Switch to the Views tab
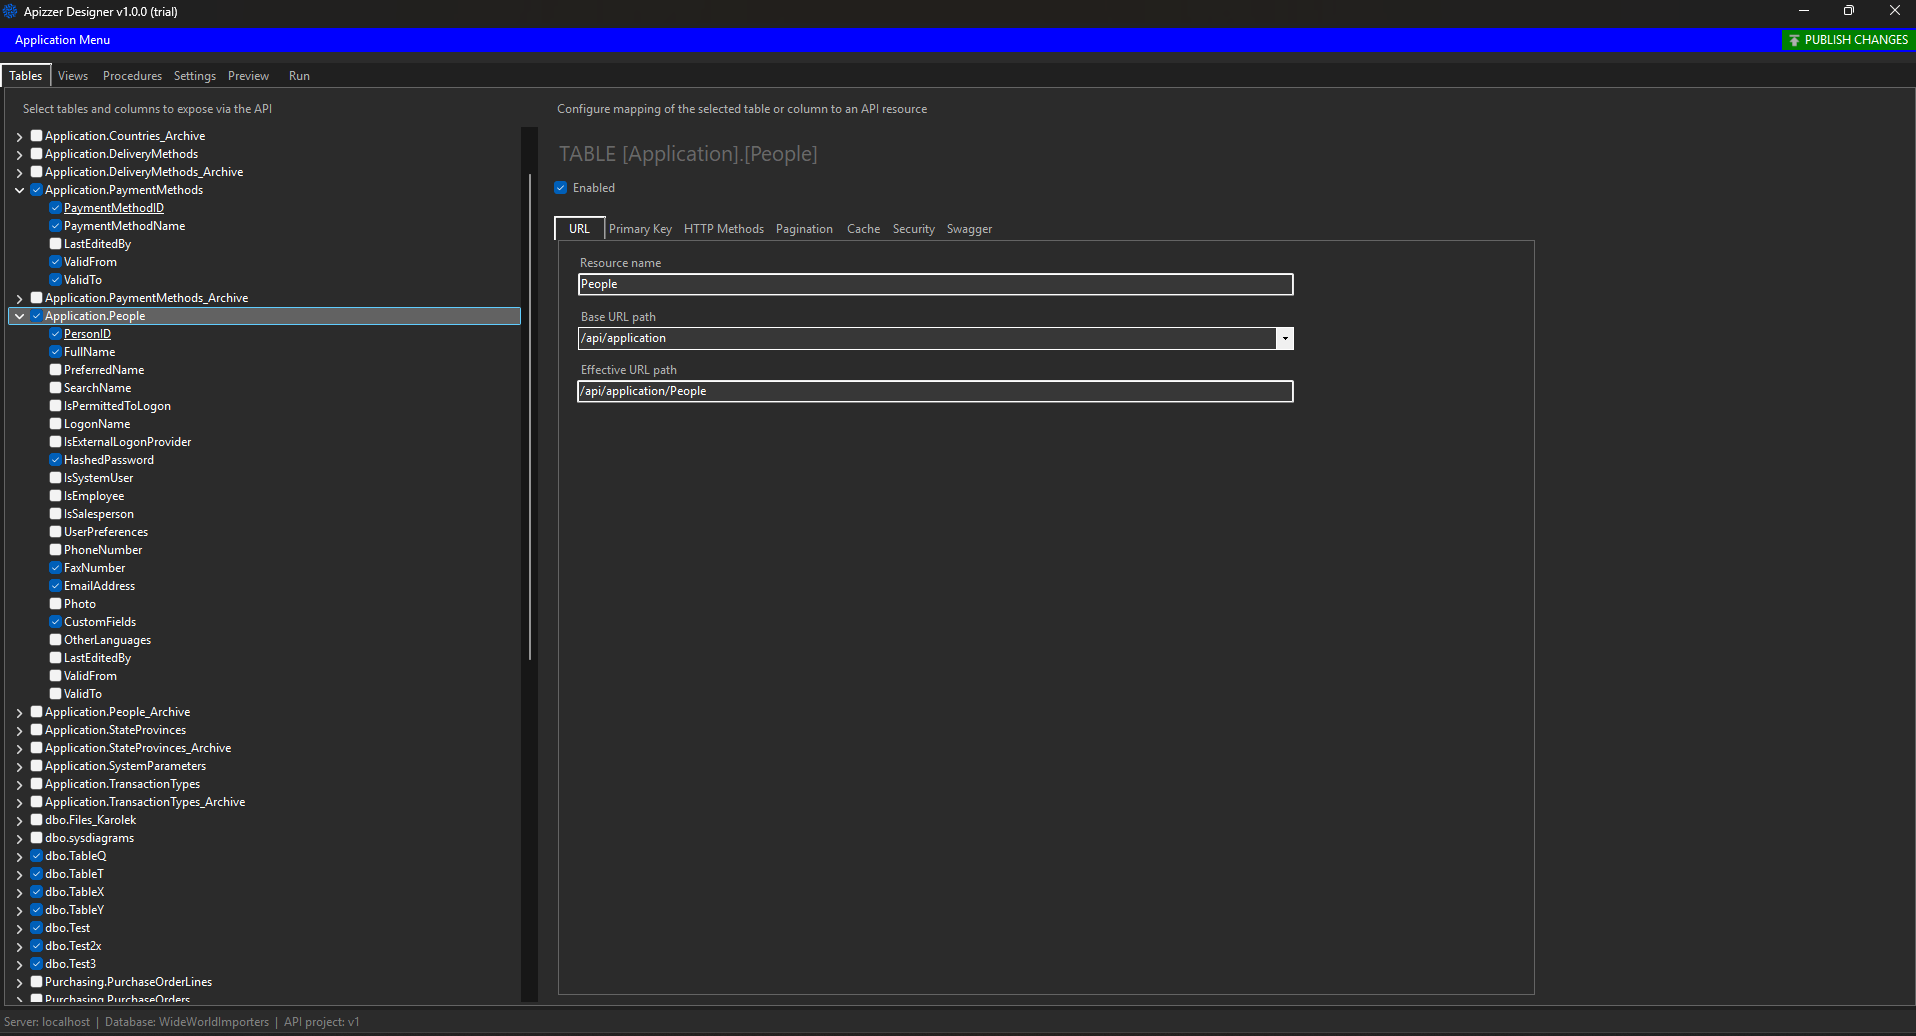 point(73,76)
